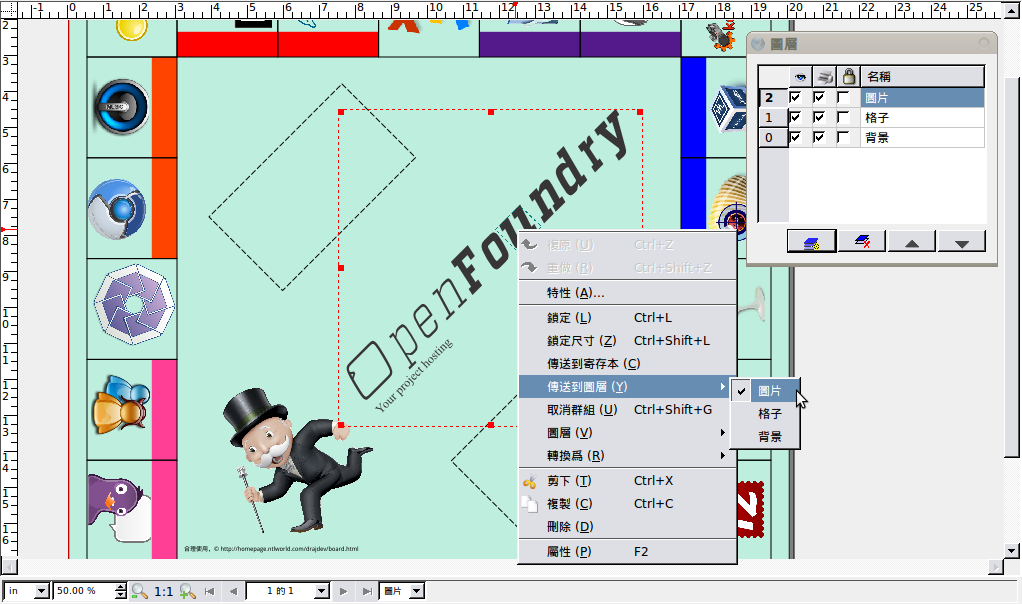
Task: Select the purple Pidgin bird image
Action: (x=120, y=508)
